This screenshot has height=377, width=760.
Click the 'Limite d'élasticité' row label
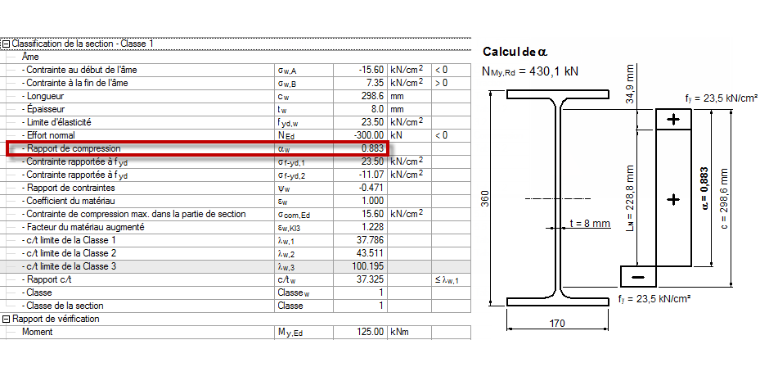(59, 122)
